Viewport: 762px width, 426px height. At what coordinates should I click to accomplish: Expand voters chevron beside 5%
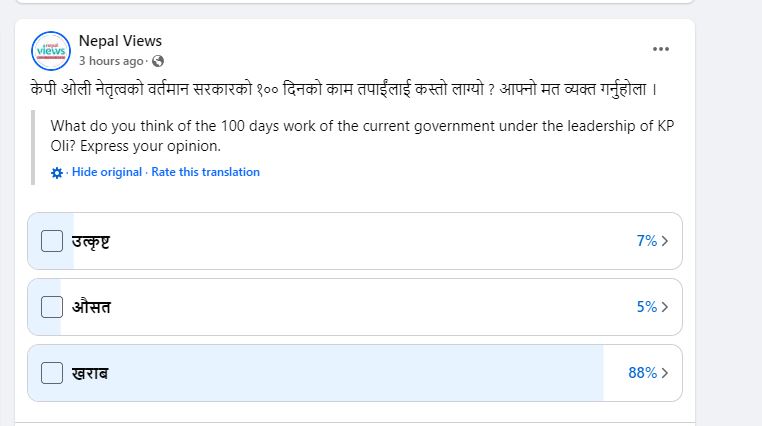coord(665,307)
